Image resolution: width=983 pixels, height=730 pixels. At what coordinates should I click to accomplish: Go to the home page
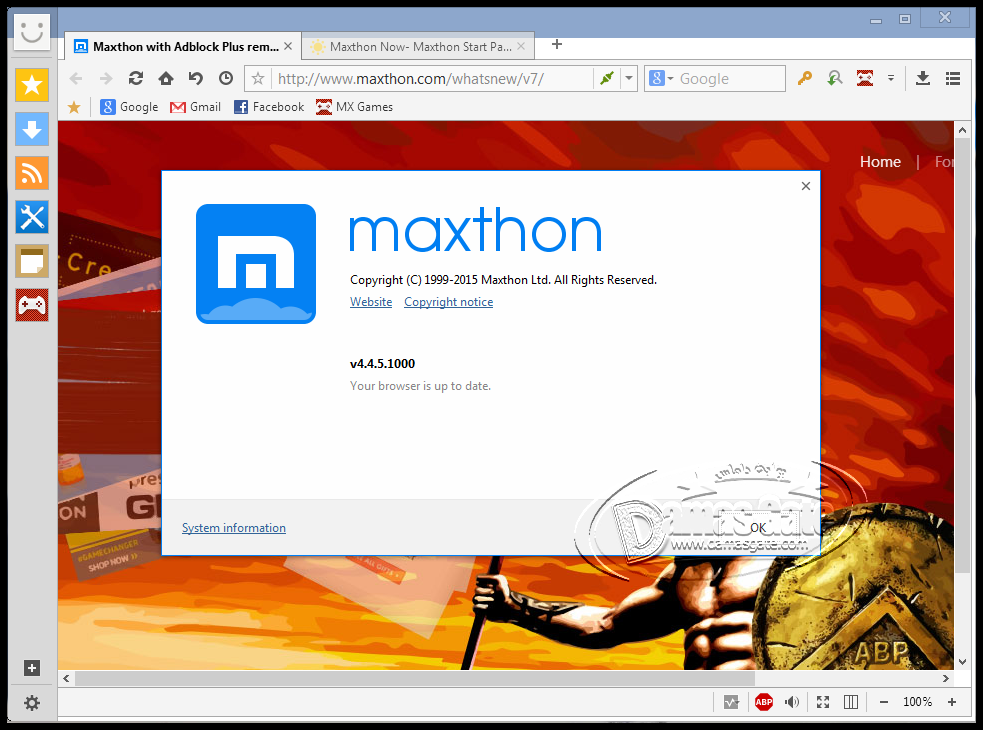click(x=166, y=78)
